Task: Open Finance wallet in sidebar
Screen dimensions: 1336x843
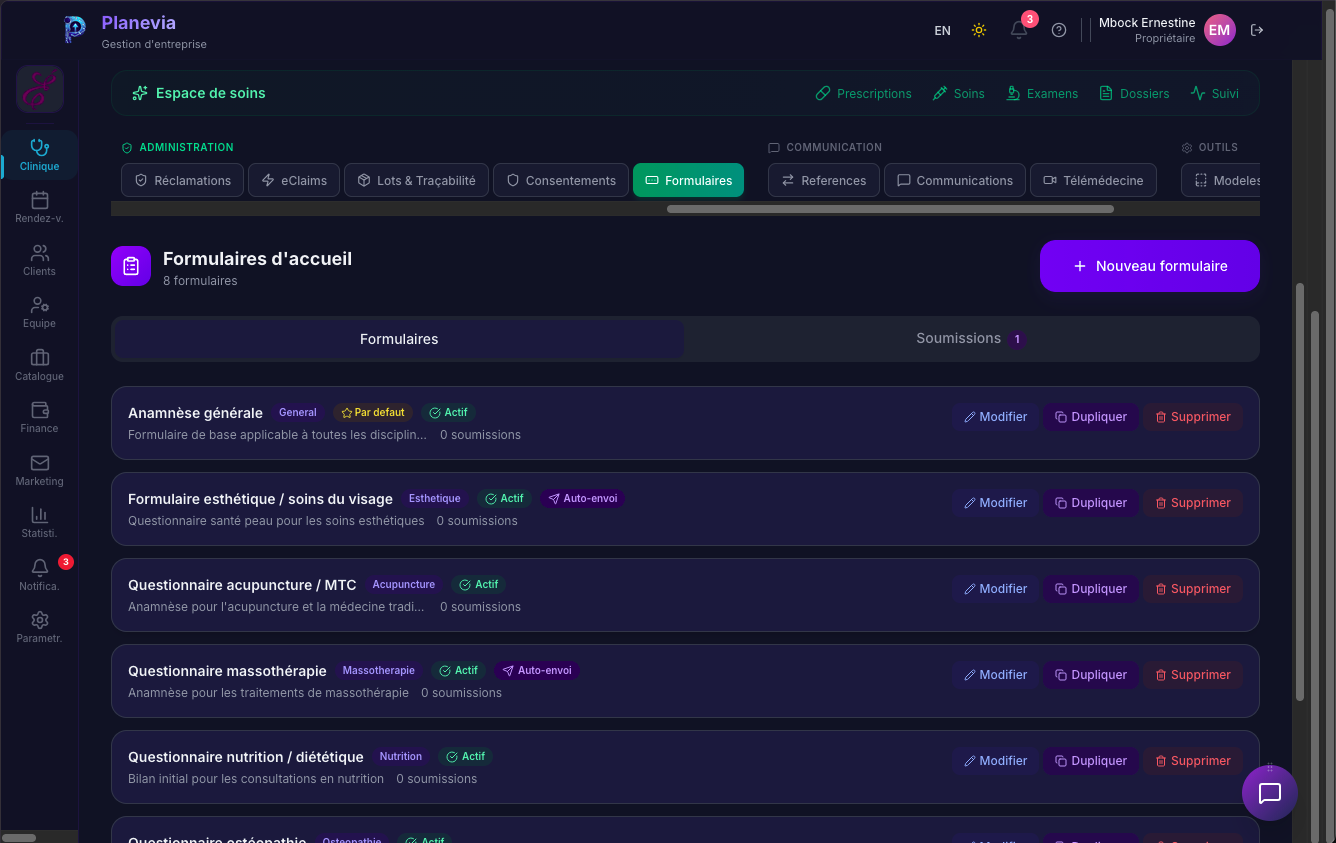Action: 40,417
